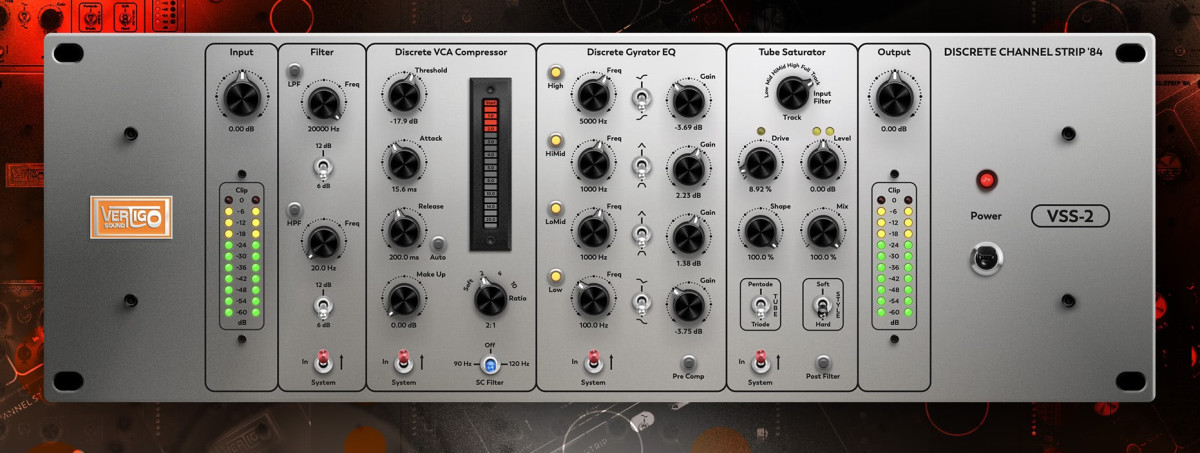Toggle the LoMid EQ band button
The height and width of the screenshot is (453, 1200).
(x=554, y=208)
